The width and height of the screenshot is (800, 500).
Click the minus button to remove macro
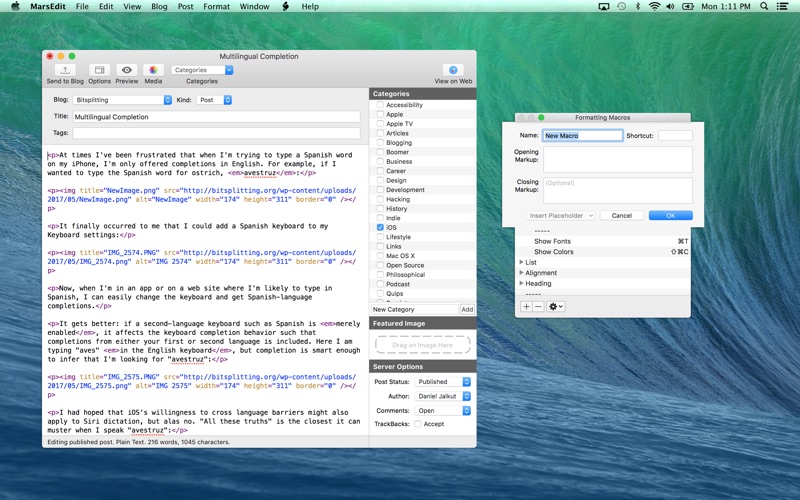[538, 307]
